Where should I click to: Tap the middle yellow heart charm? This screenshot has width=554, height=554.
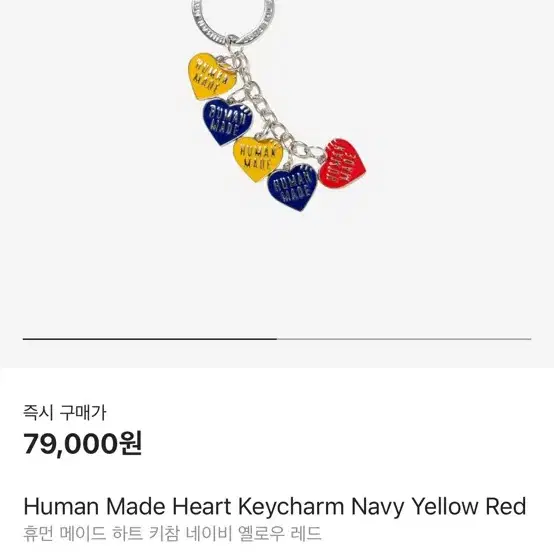[x=258, y=159]
